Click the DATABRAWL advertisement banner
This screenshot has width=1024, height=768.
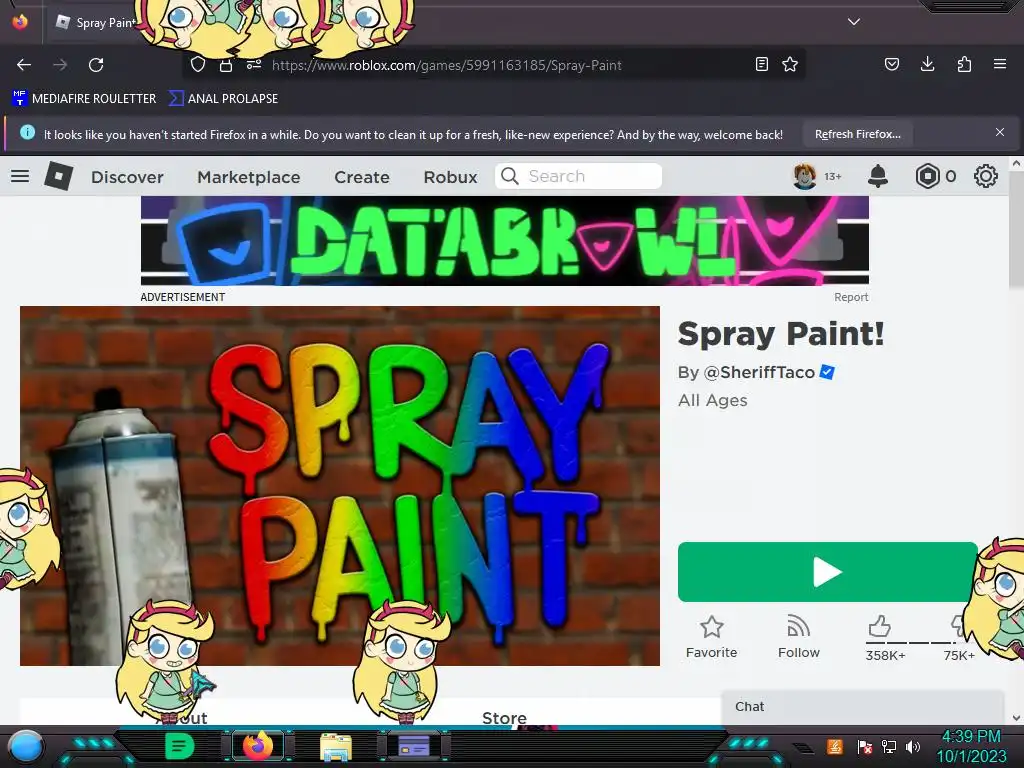click(505, 241)
